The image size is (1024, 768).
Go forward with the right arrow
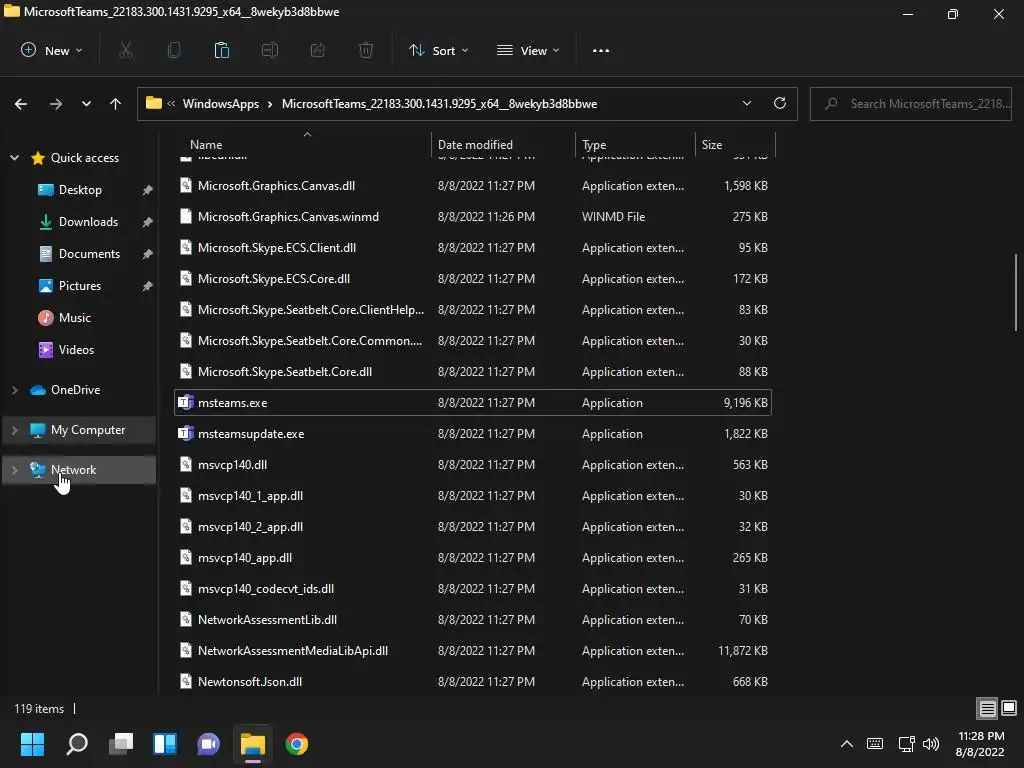pyautogui.click(x=56, y=104)
